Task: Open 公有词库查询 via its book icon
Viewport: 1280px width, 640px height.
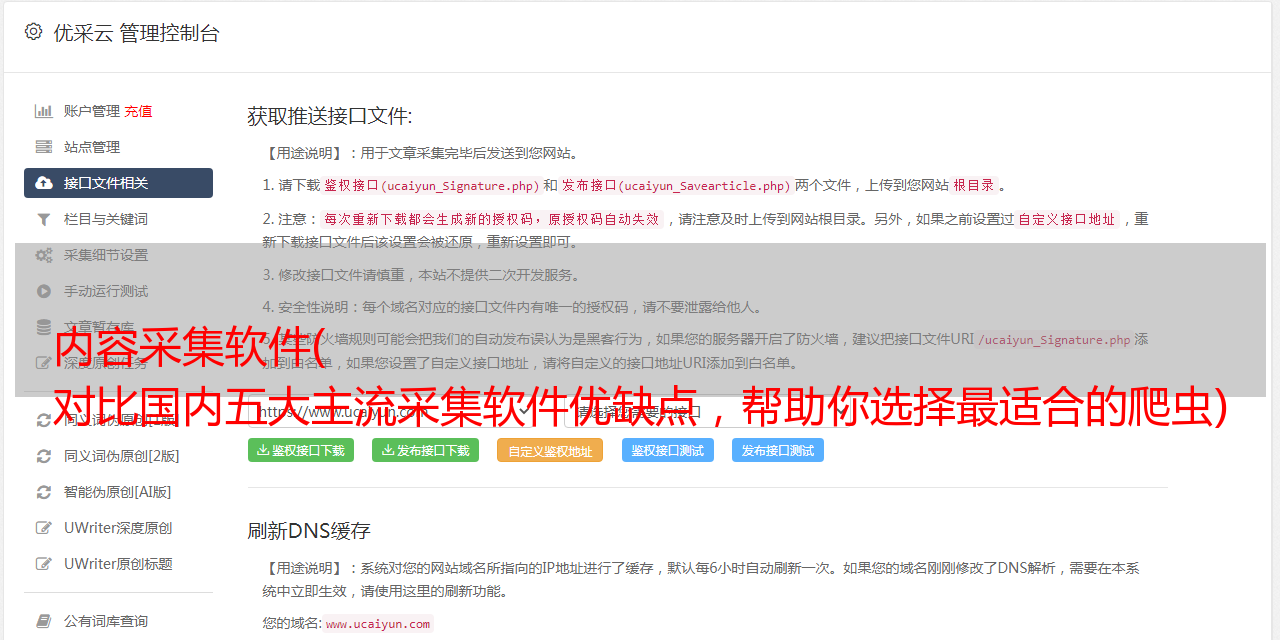Action: pos(44,621)
